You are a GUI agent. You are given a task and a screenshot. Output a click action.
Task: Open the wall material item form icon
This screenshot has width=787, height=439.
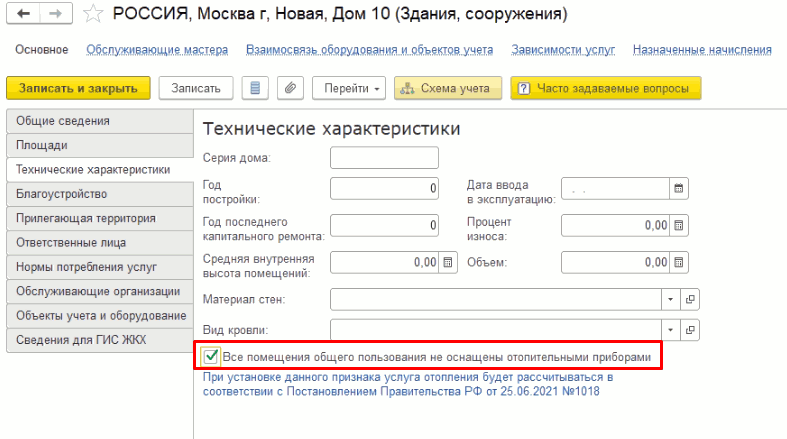[x=689, y=299]
